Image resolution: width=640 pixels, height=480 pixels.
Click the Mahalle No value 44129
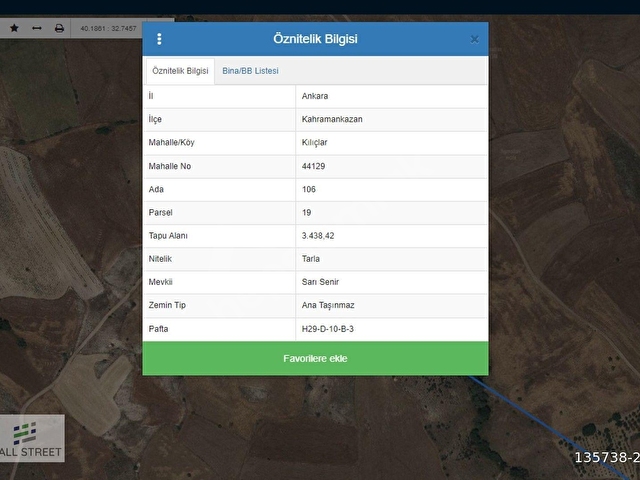click(313, 166)
